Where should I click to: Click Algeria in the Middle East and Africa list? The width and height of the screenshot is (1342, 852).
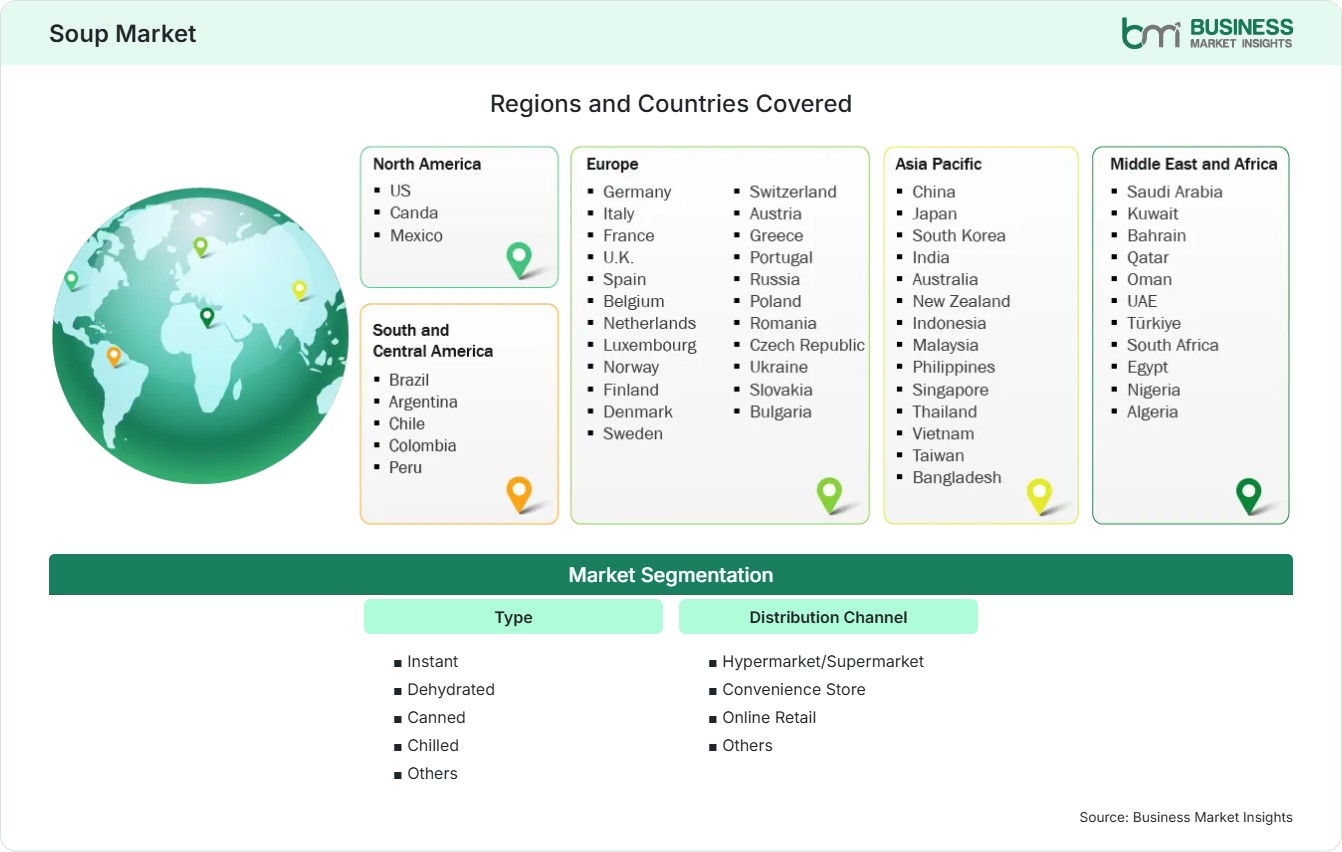(1152, 412)
